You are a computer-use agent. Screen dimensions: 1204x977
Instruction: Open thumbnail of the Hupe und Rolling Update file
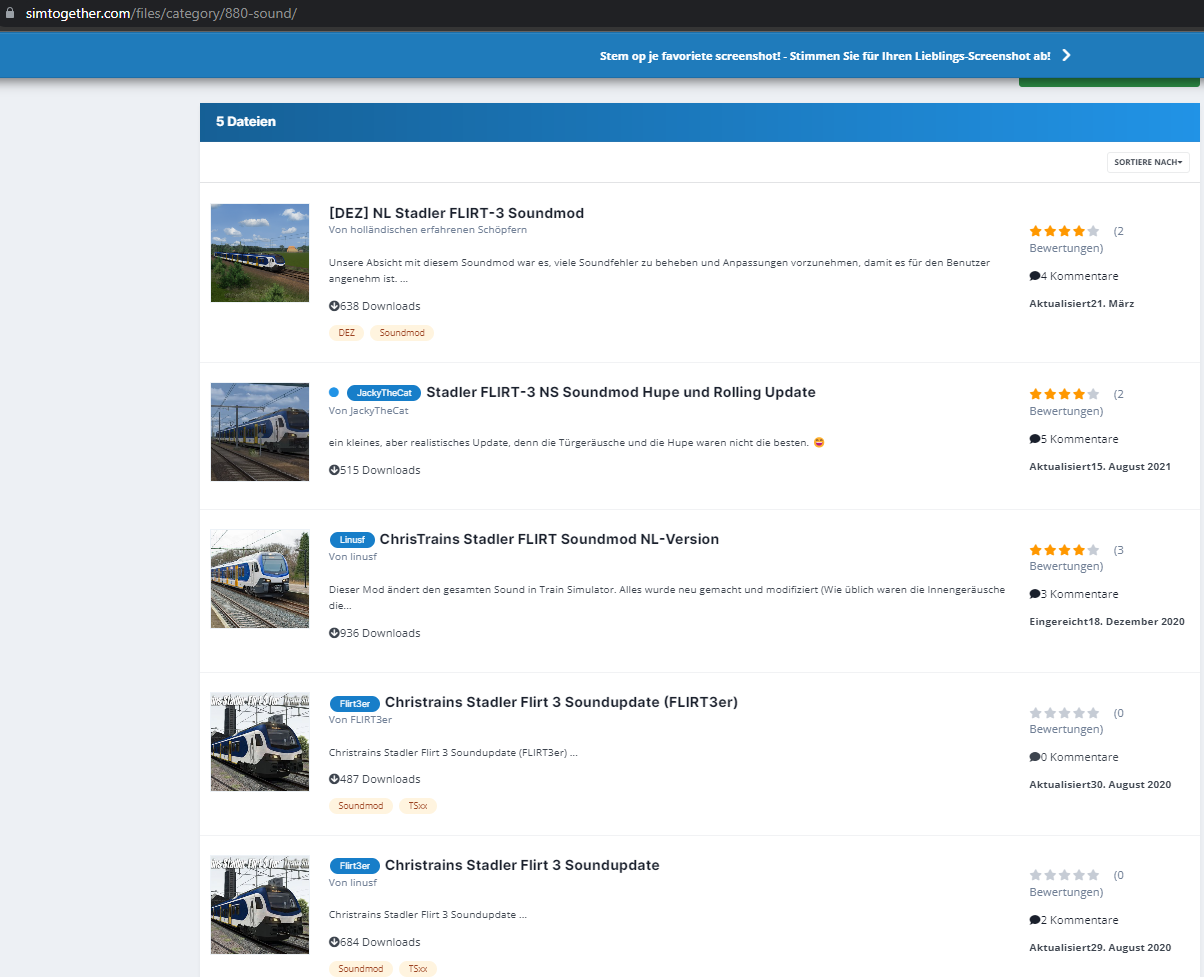pyautogui.click(x=260, y=431)
